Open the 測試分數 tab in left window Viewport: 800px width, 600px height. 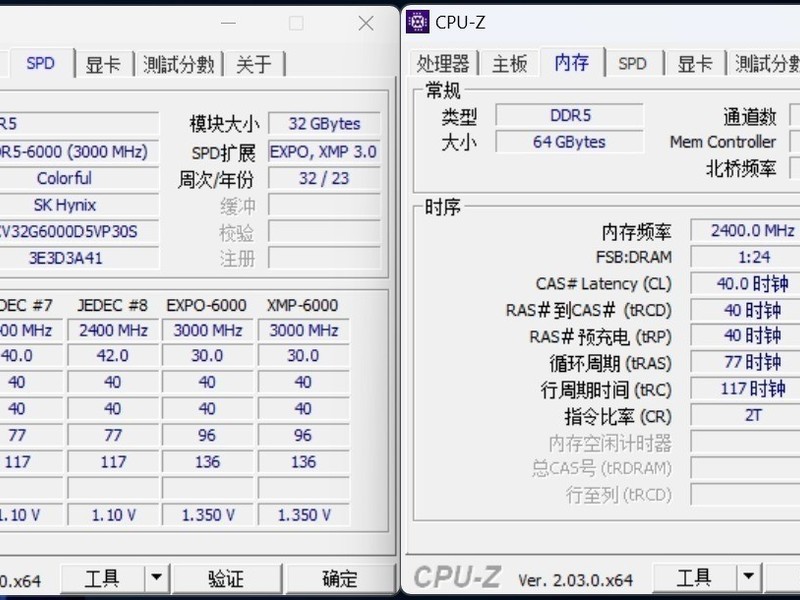179,65
